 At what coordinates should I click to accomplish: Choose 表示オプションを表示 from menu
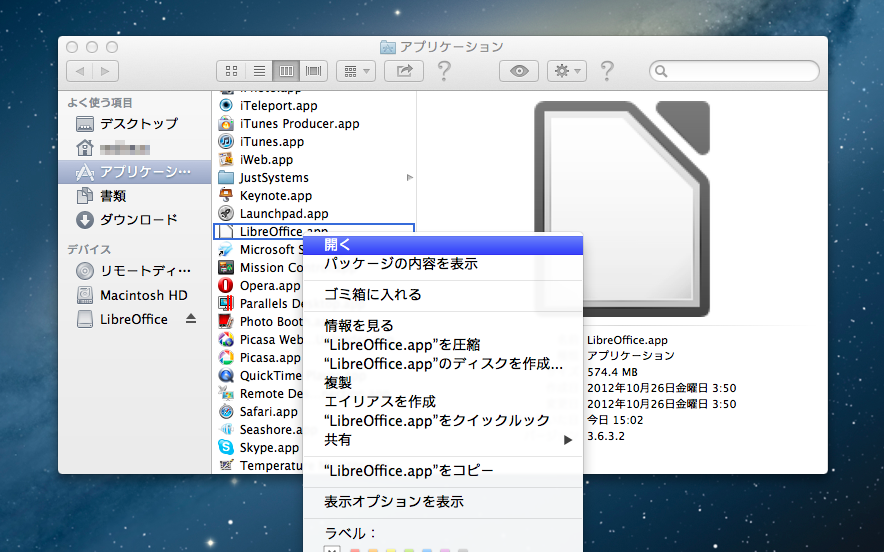tap(443, 502)
